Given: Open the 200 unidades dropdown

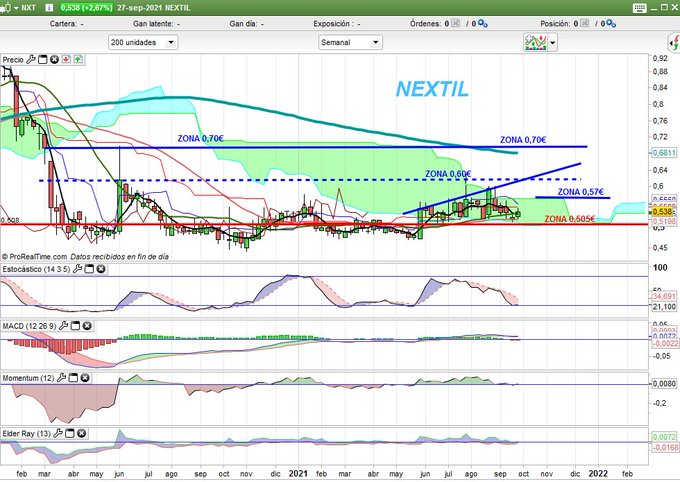Looking at the screenshot, I should point(142,43).
